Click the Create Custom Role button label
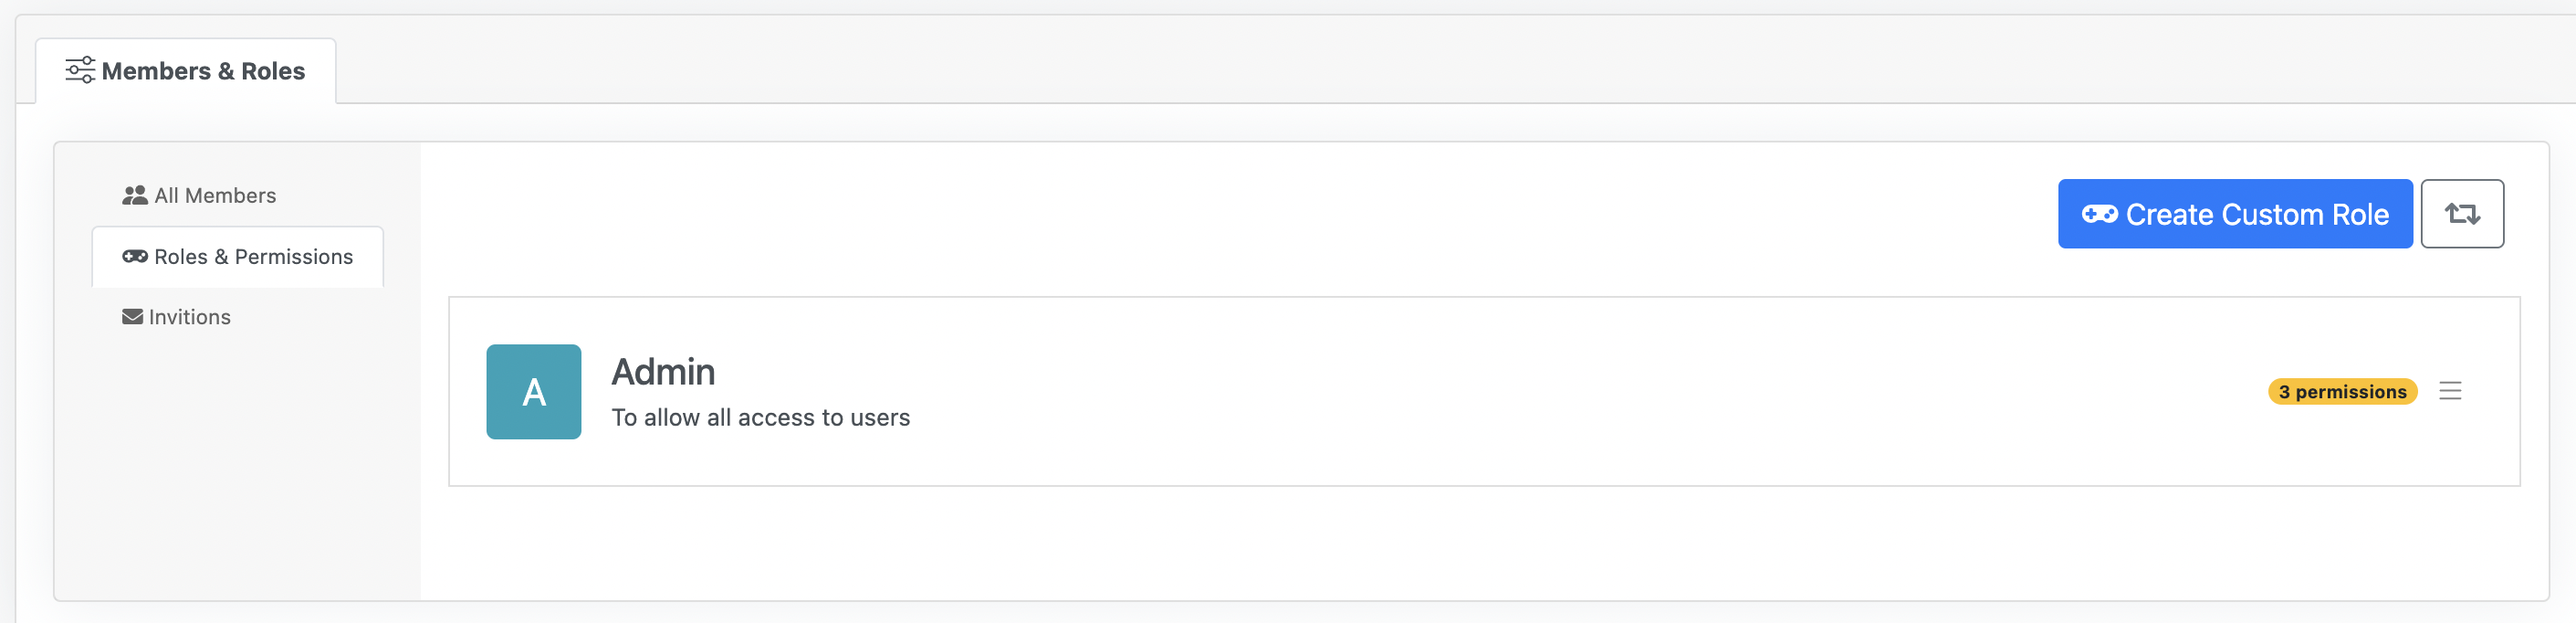This screenshot has width=2576, height=623. click(x=2256, y=214)
